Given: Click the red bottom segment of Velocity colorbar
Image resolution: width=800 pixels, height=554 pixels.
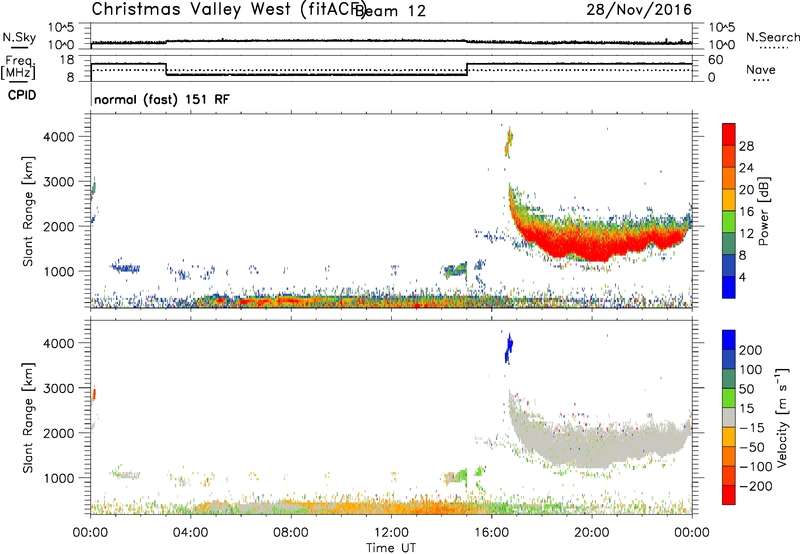Looking at the screenshot, I should 729,495.
